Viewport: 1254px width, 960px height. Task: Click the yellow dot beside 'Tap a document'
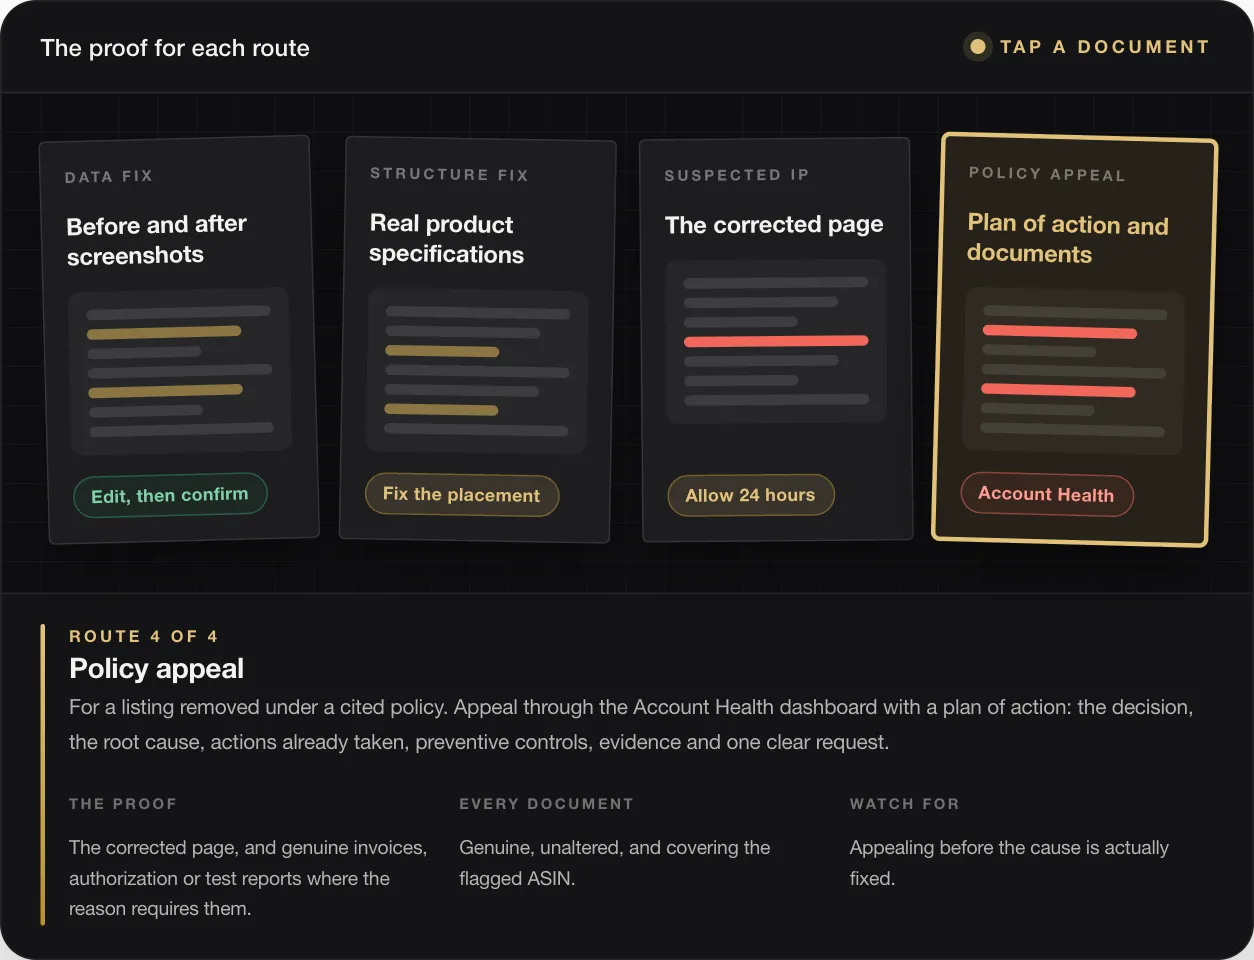click(978, 47)
